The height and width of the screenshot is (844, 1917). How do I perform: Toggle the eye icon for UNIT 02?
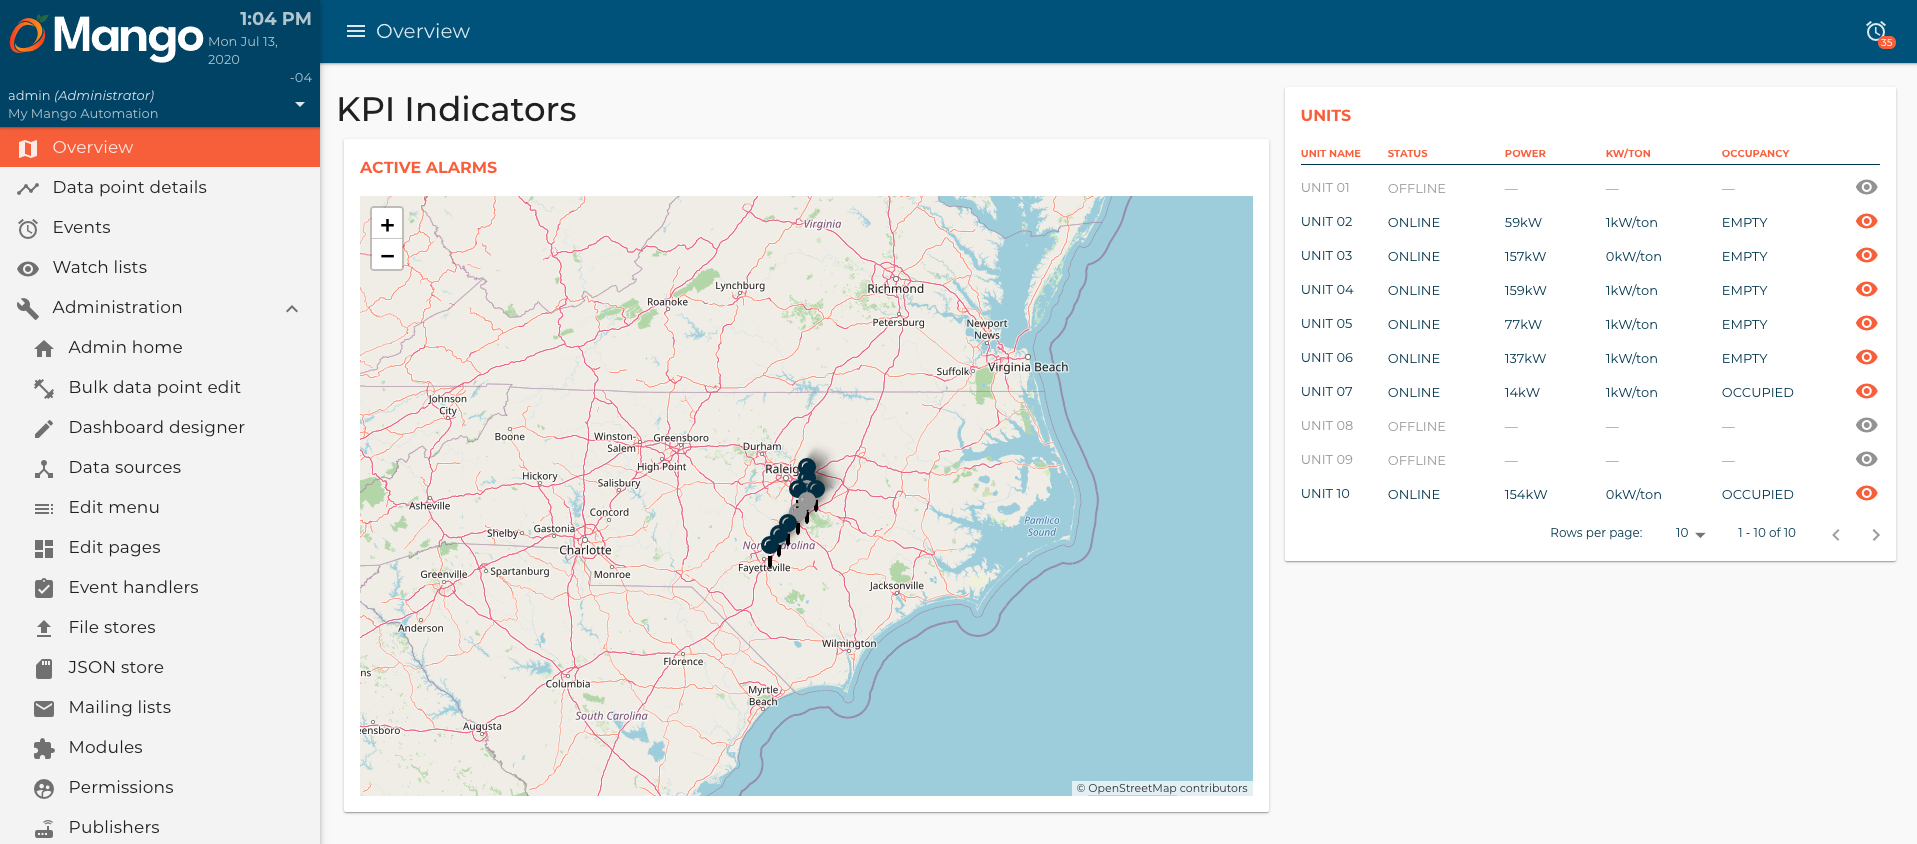[x=1866, y=221]
